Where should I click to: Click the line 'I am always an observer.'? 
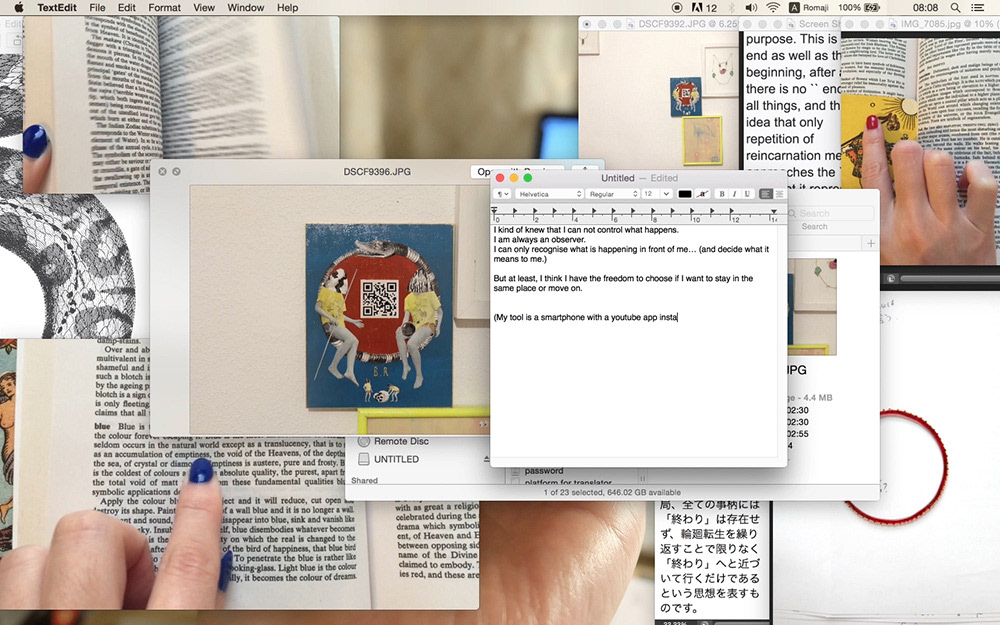pyautogui.click(x=540, y=240)
